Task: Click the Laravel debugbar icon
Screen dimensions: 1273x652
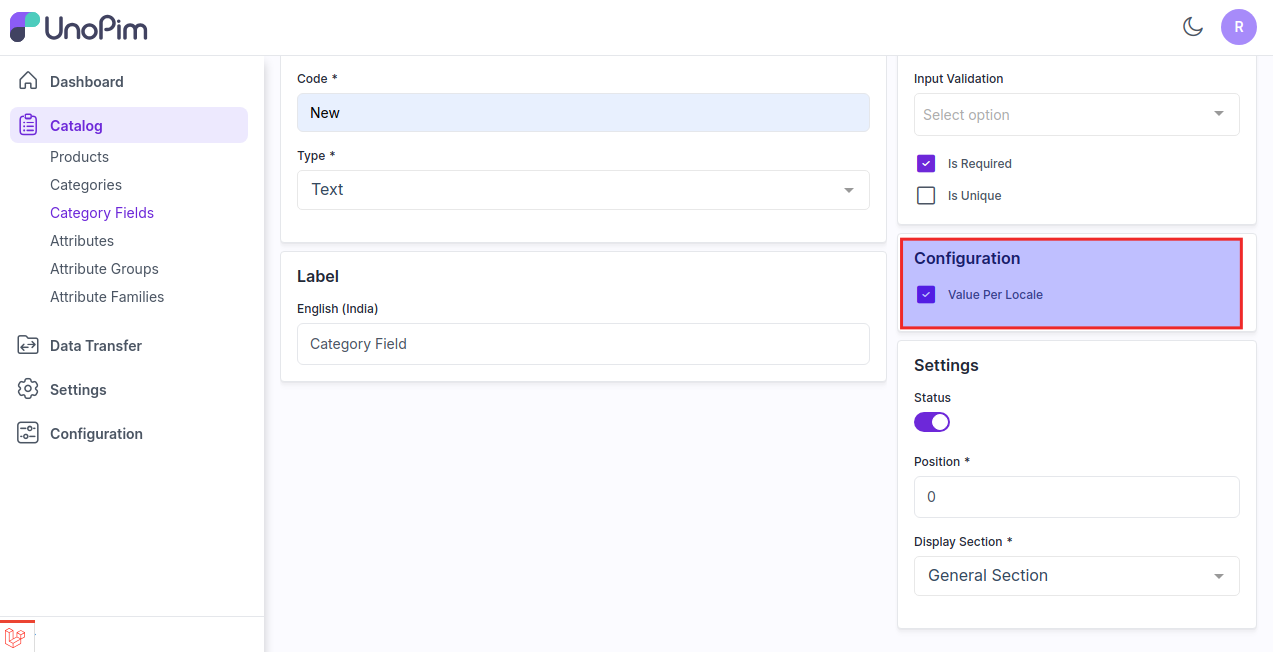Action: (x=16, y=637)
